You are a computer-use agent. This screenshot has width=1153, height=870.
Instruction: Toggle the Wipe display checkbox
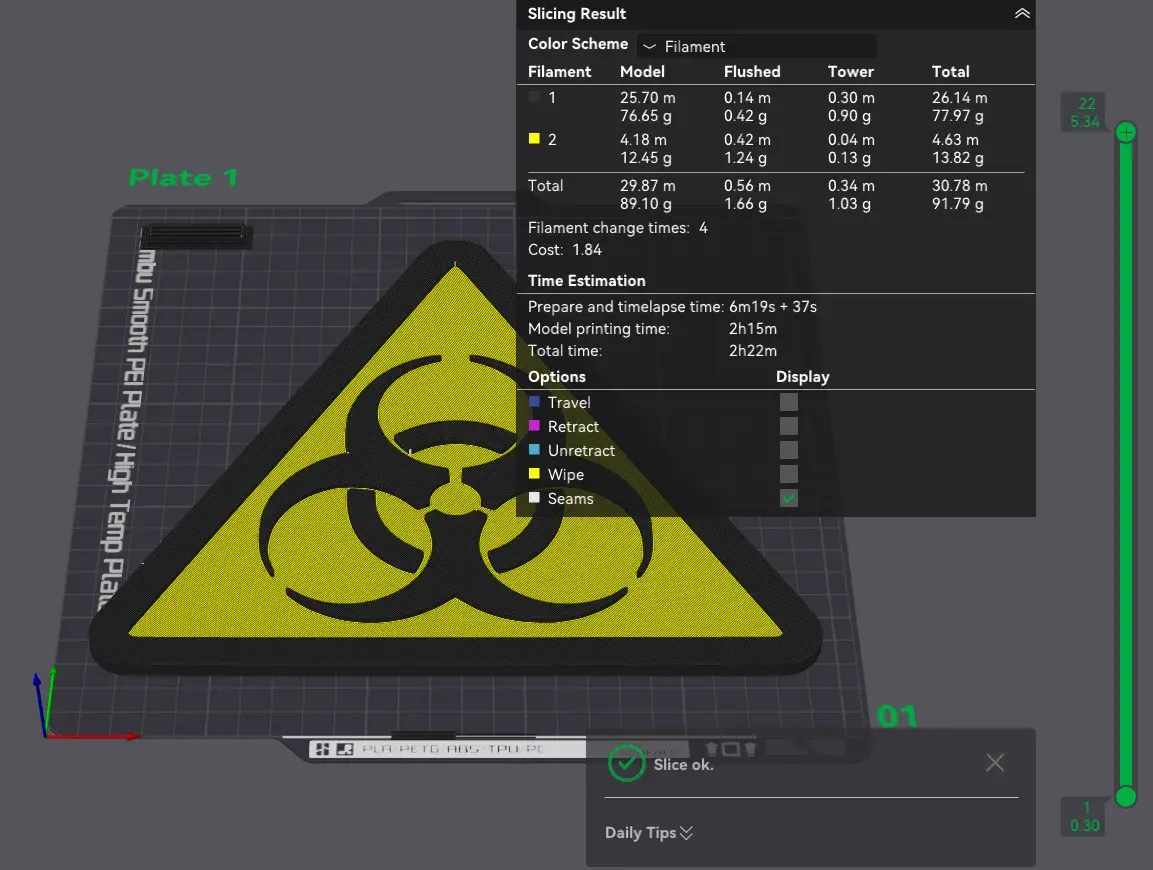tap(789, 474)
